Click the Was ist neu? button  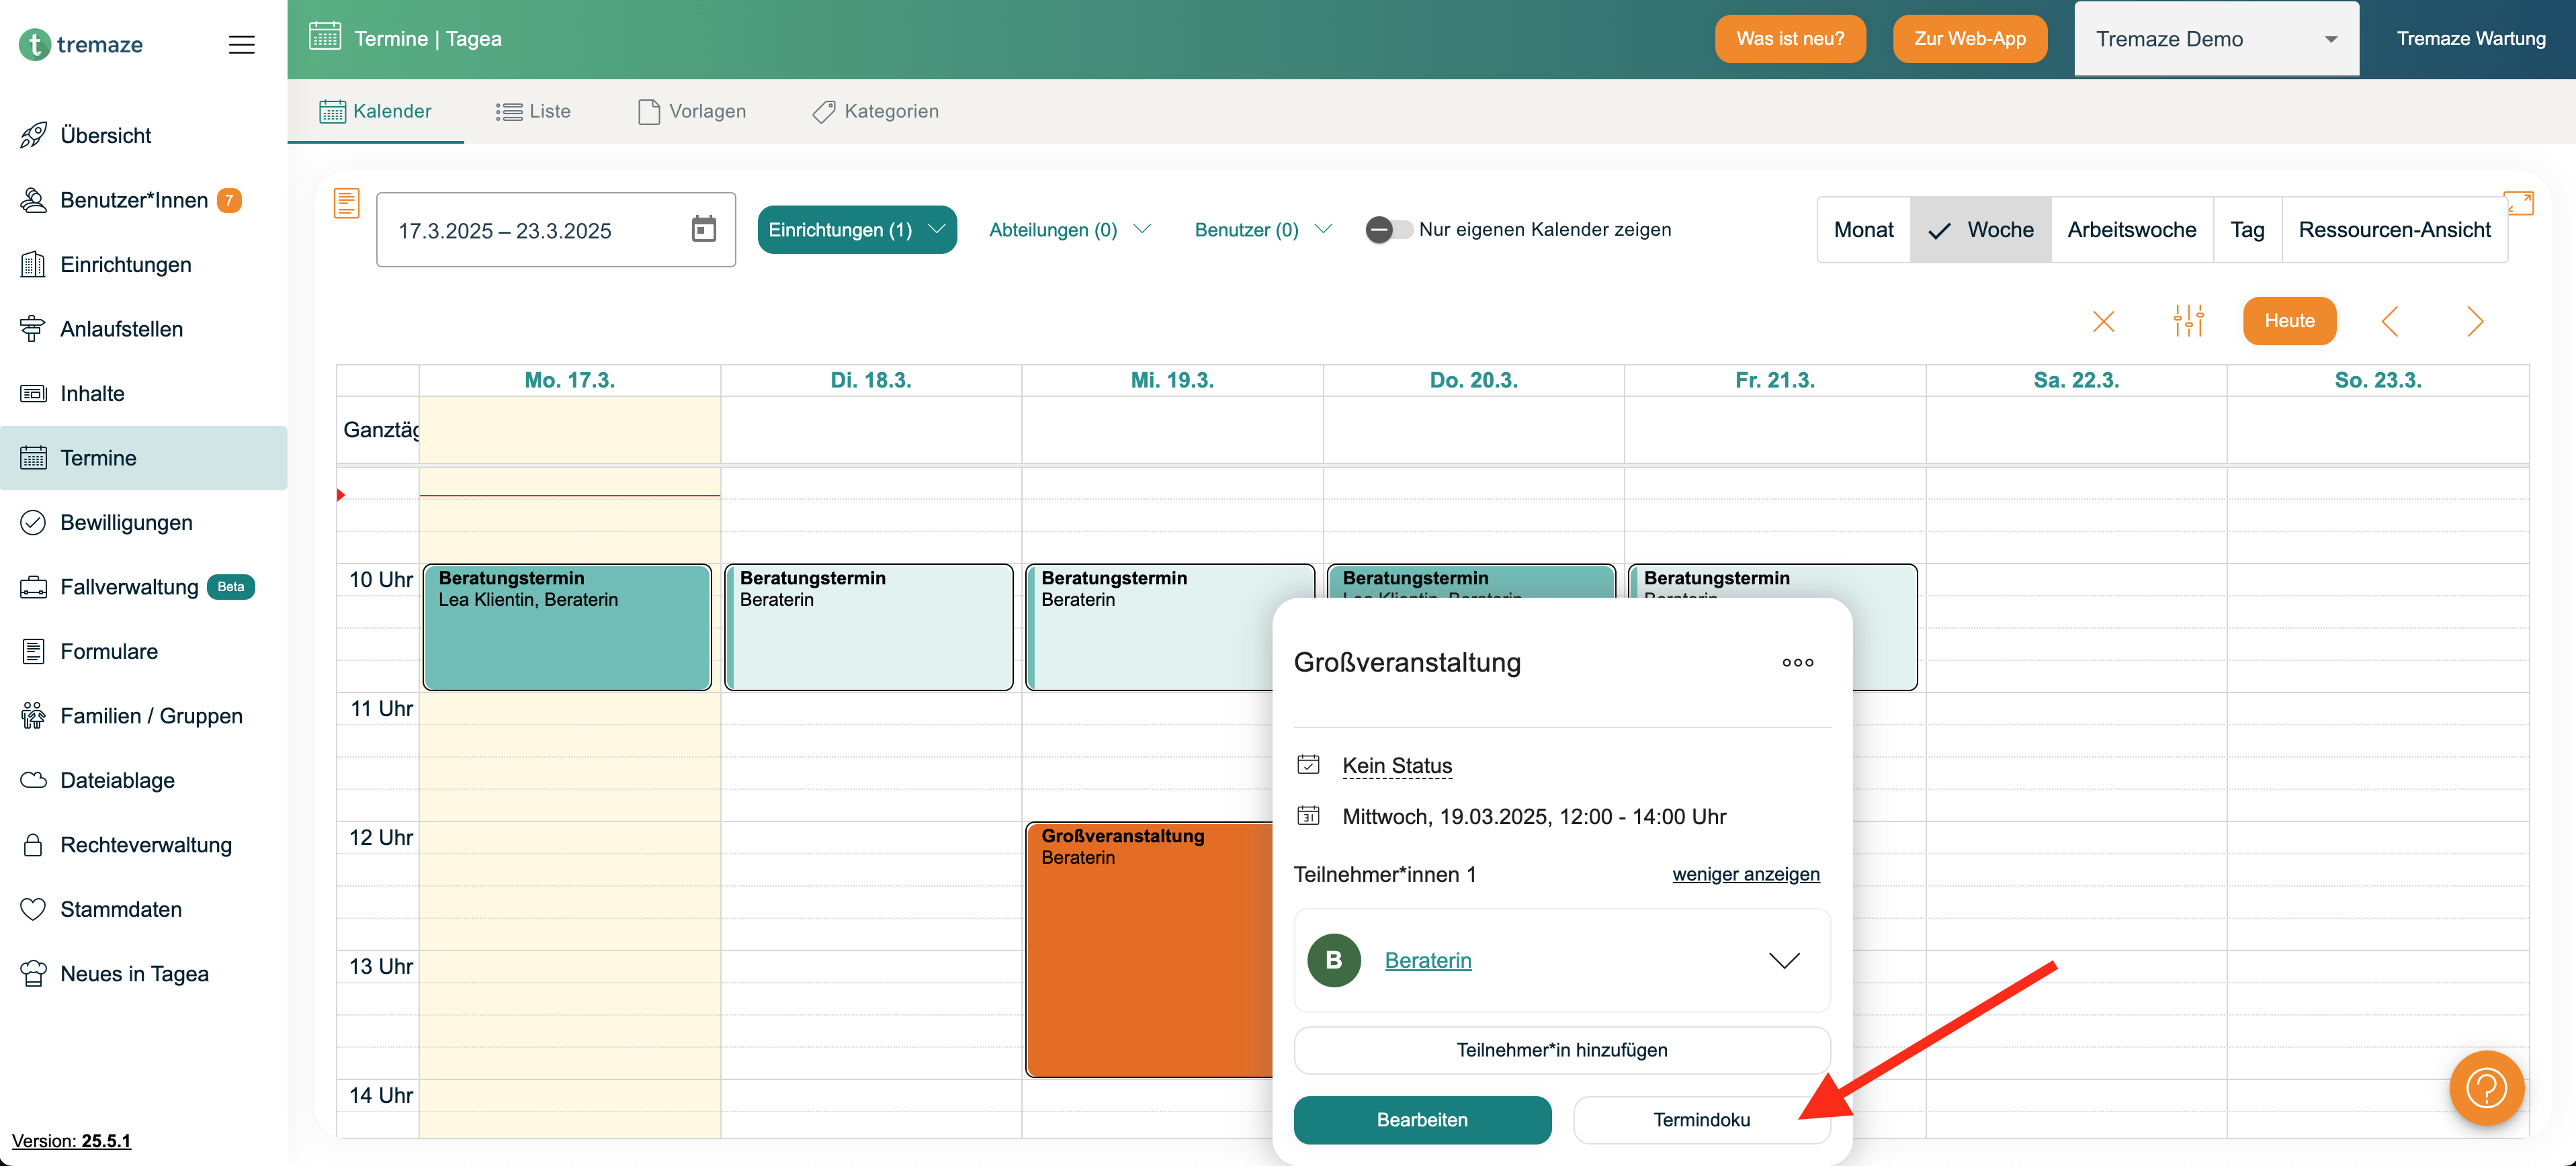[1790, 39]
